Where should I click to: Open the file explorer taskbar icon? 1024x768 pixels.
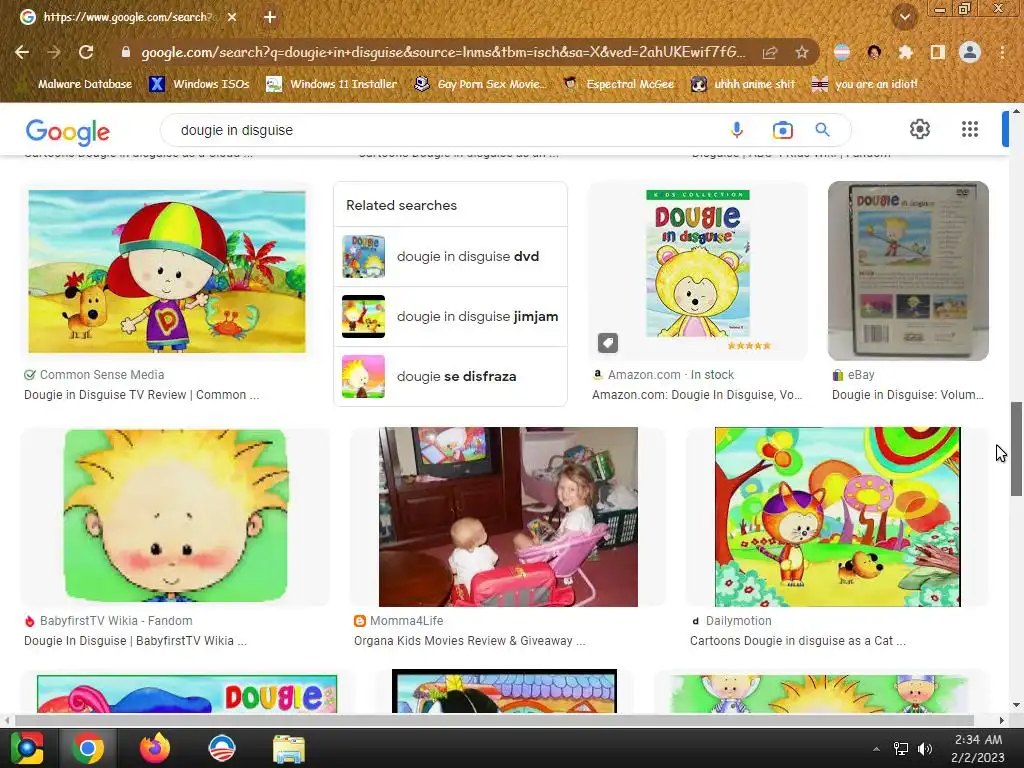(289, 748)
